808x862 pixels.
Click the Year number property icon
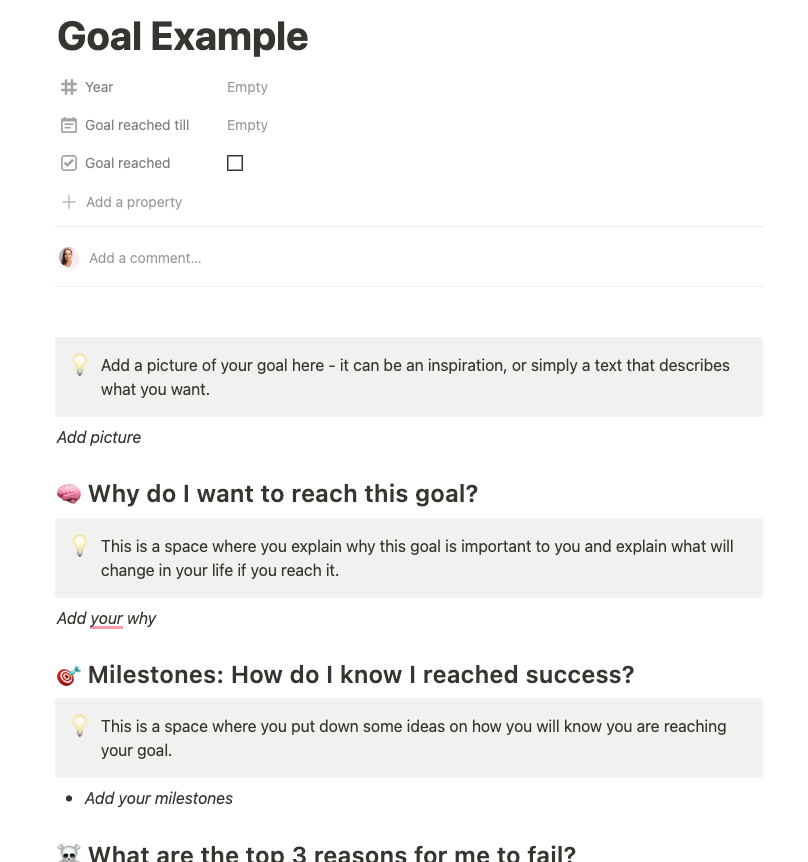click(69, 87)
